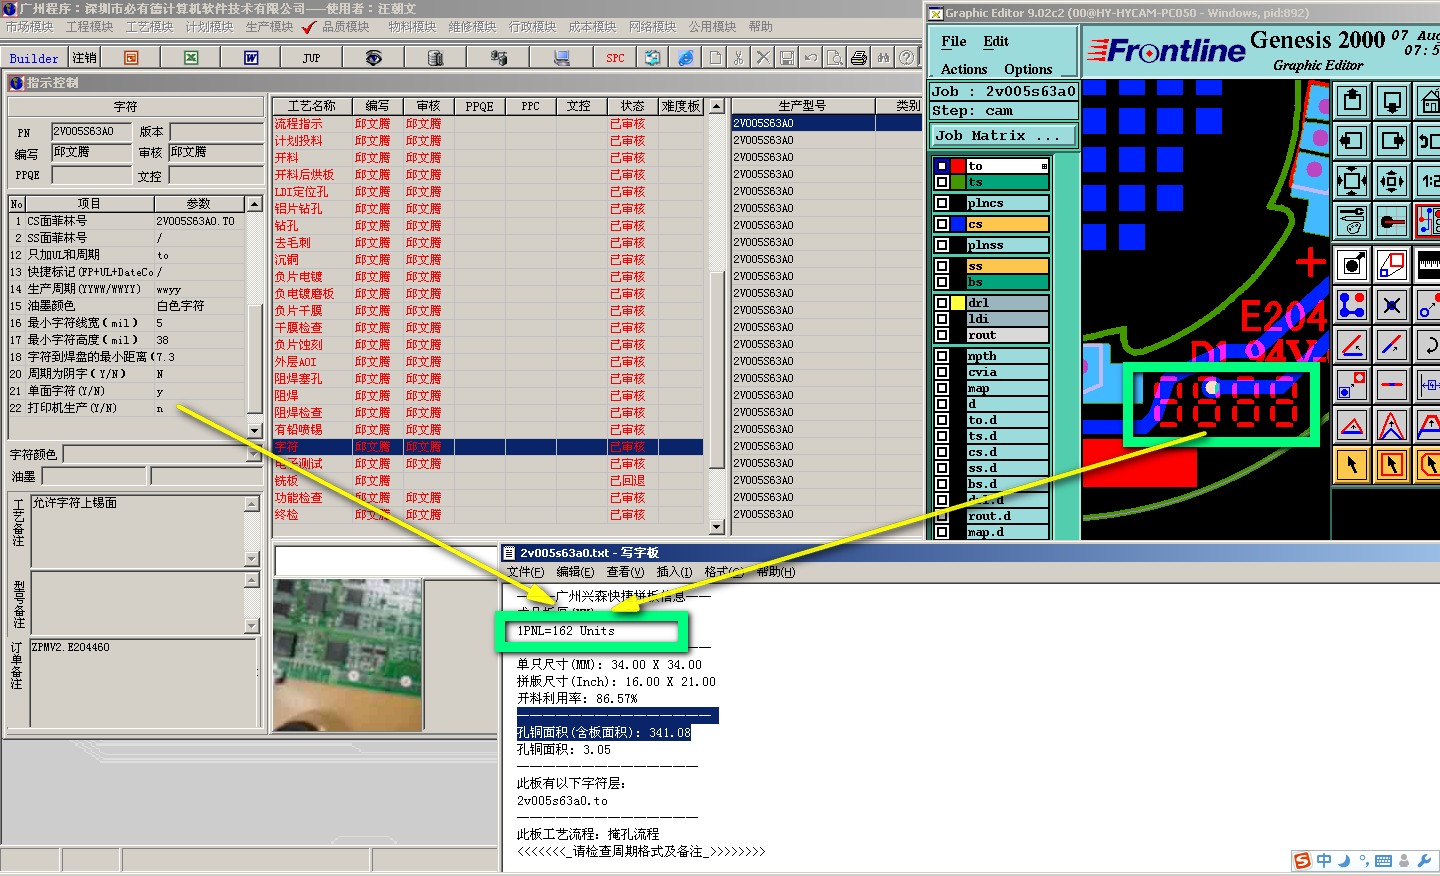The image size is (1440, 876).
Task: Click the Genesis pan down icon
Action: coord(1392,101)
